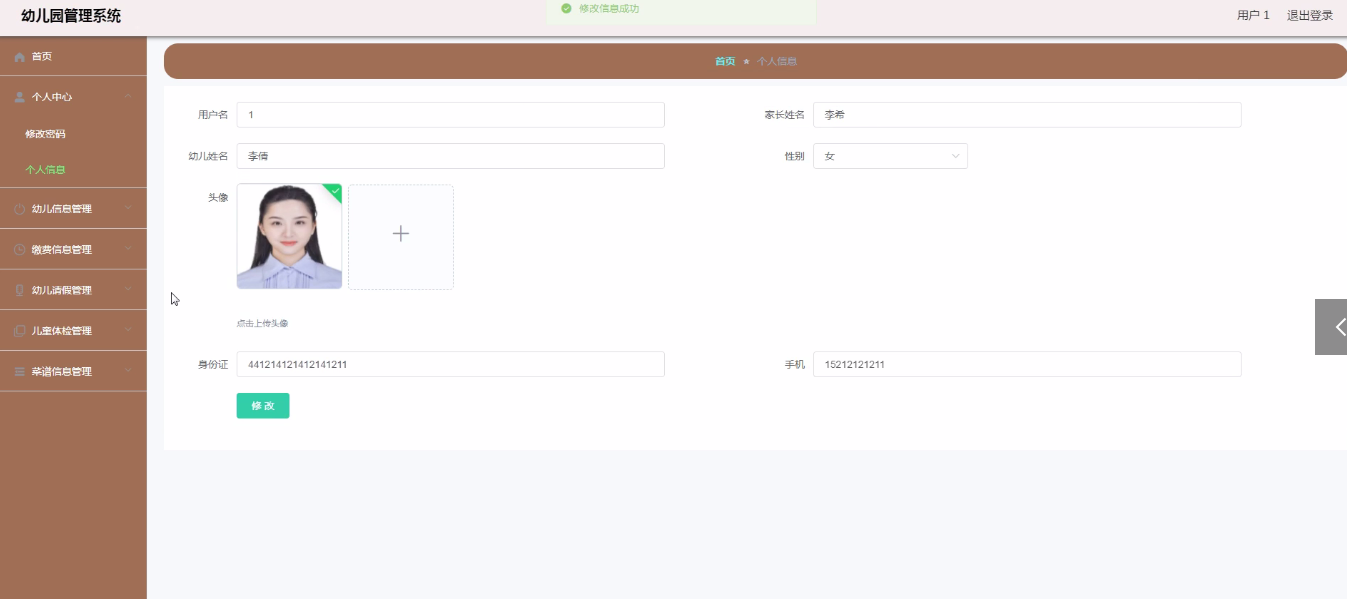Click the list icon beside 菜谱信息管理

tap(19, 371)
